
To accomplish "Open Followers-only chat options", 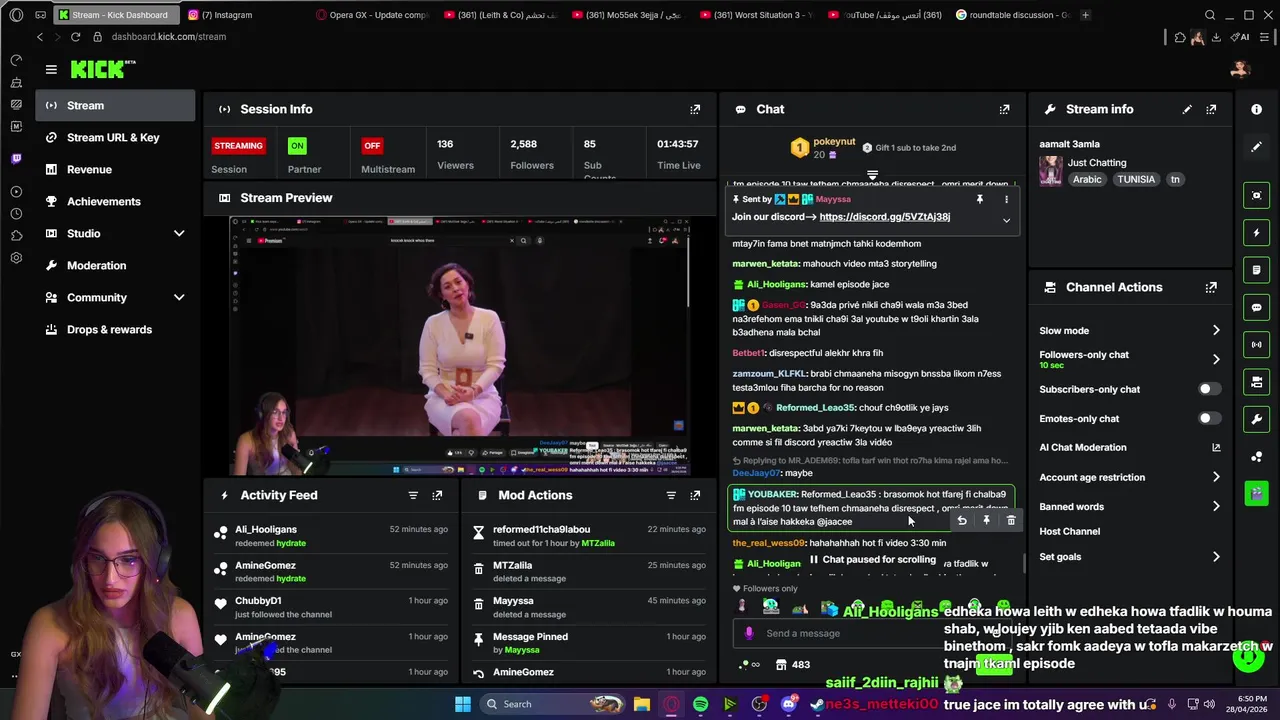I will coord(1130,359).
